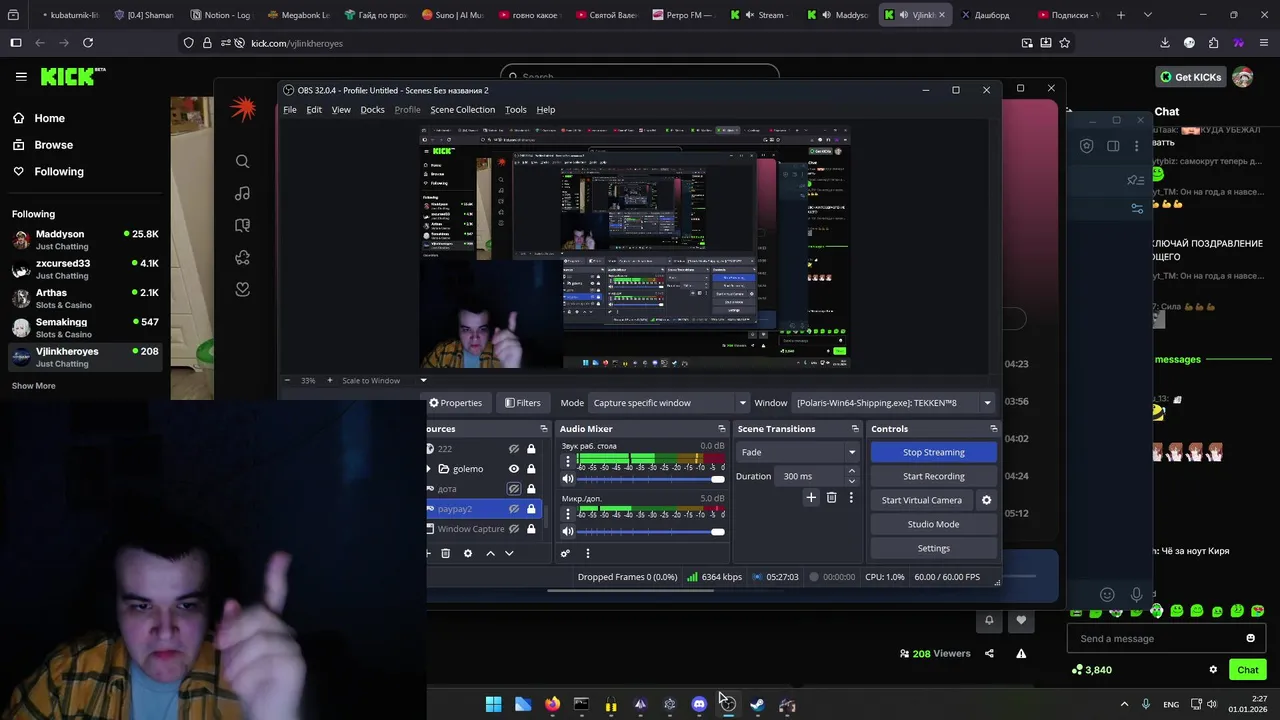The height and width of the screenshot is (720, 1280).
Task: Enter Studio Mode in OBS
Action: tap(934, 524)
